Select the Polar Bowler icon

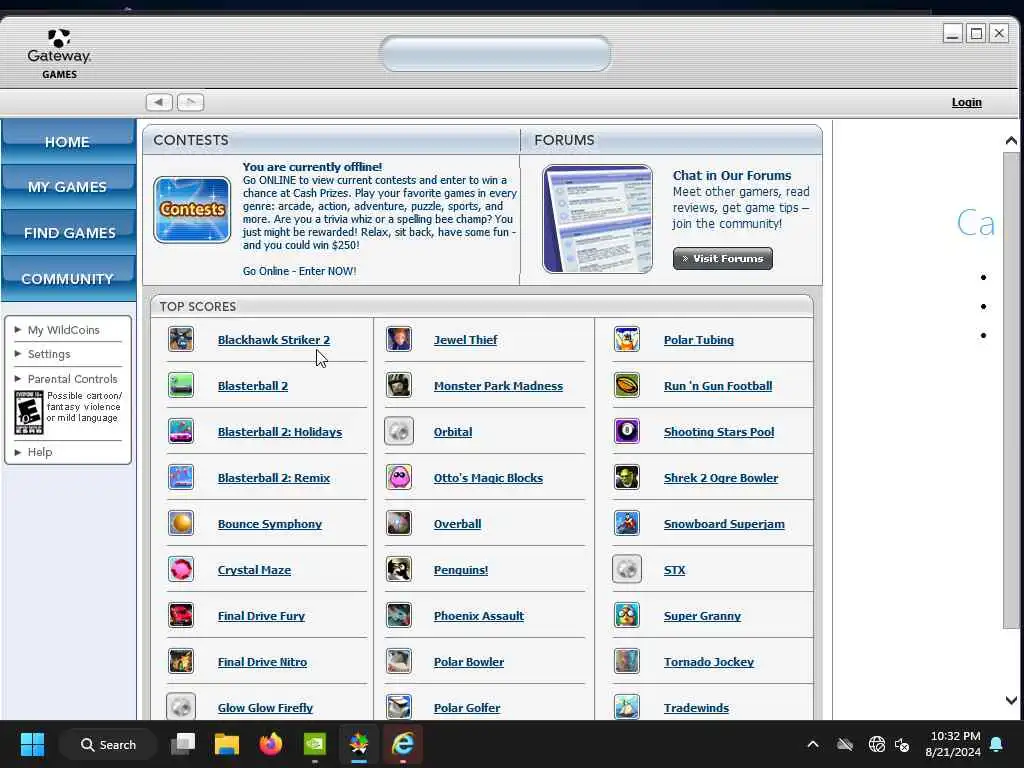tap(398, 662)
